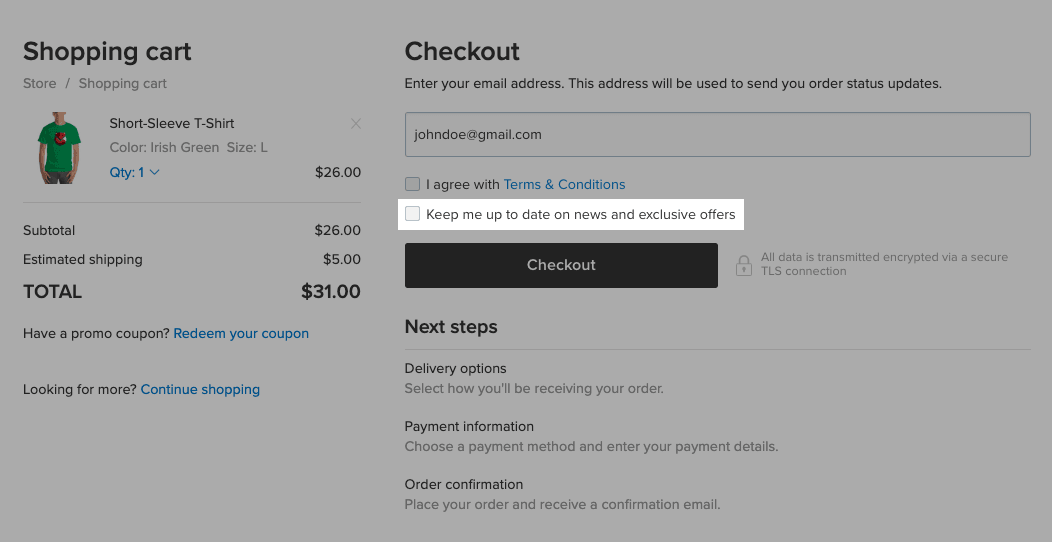The height and width of the screenshot is (542, 1052).
Task: Expand the Qty: 1 dropdown chevron
Action: coord(154,172)
